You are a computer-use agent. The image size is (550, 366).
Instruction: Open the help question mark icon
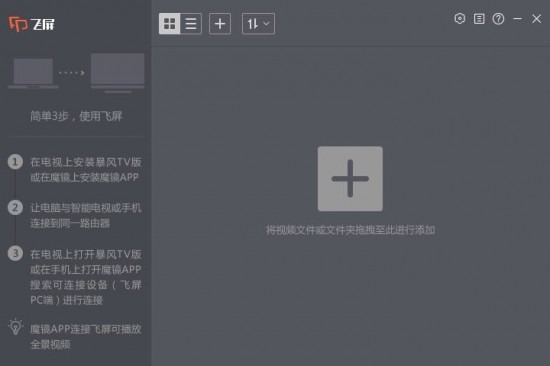click(x=498, y=19)
